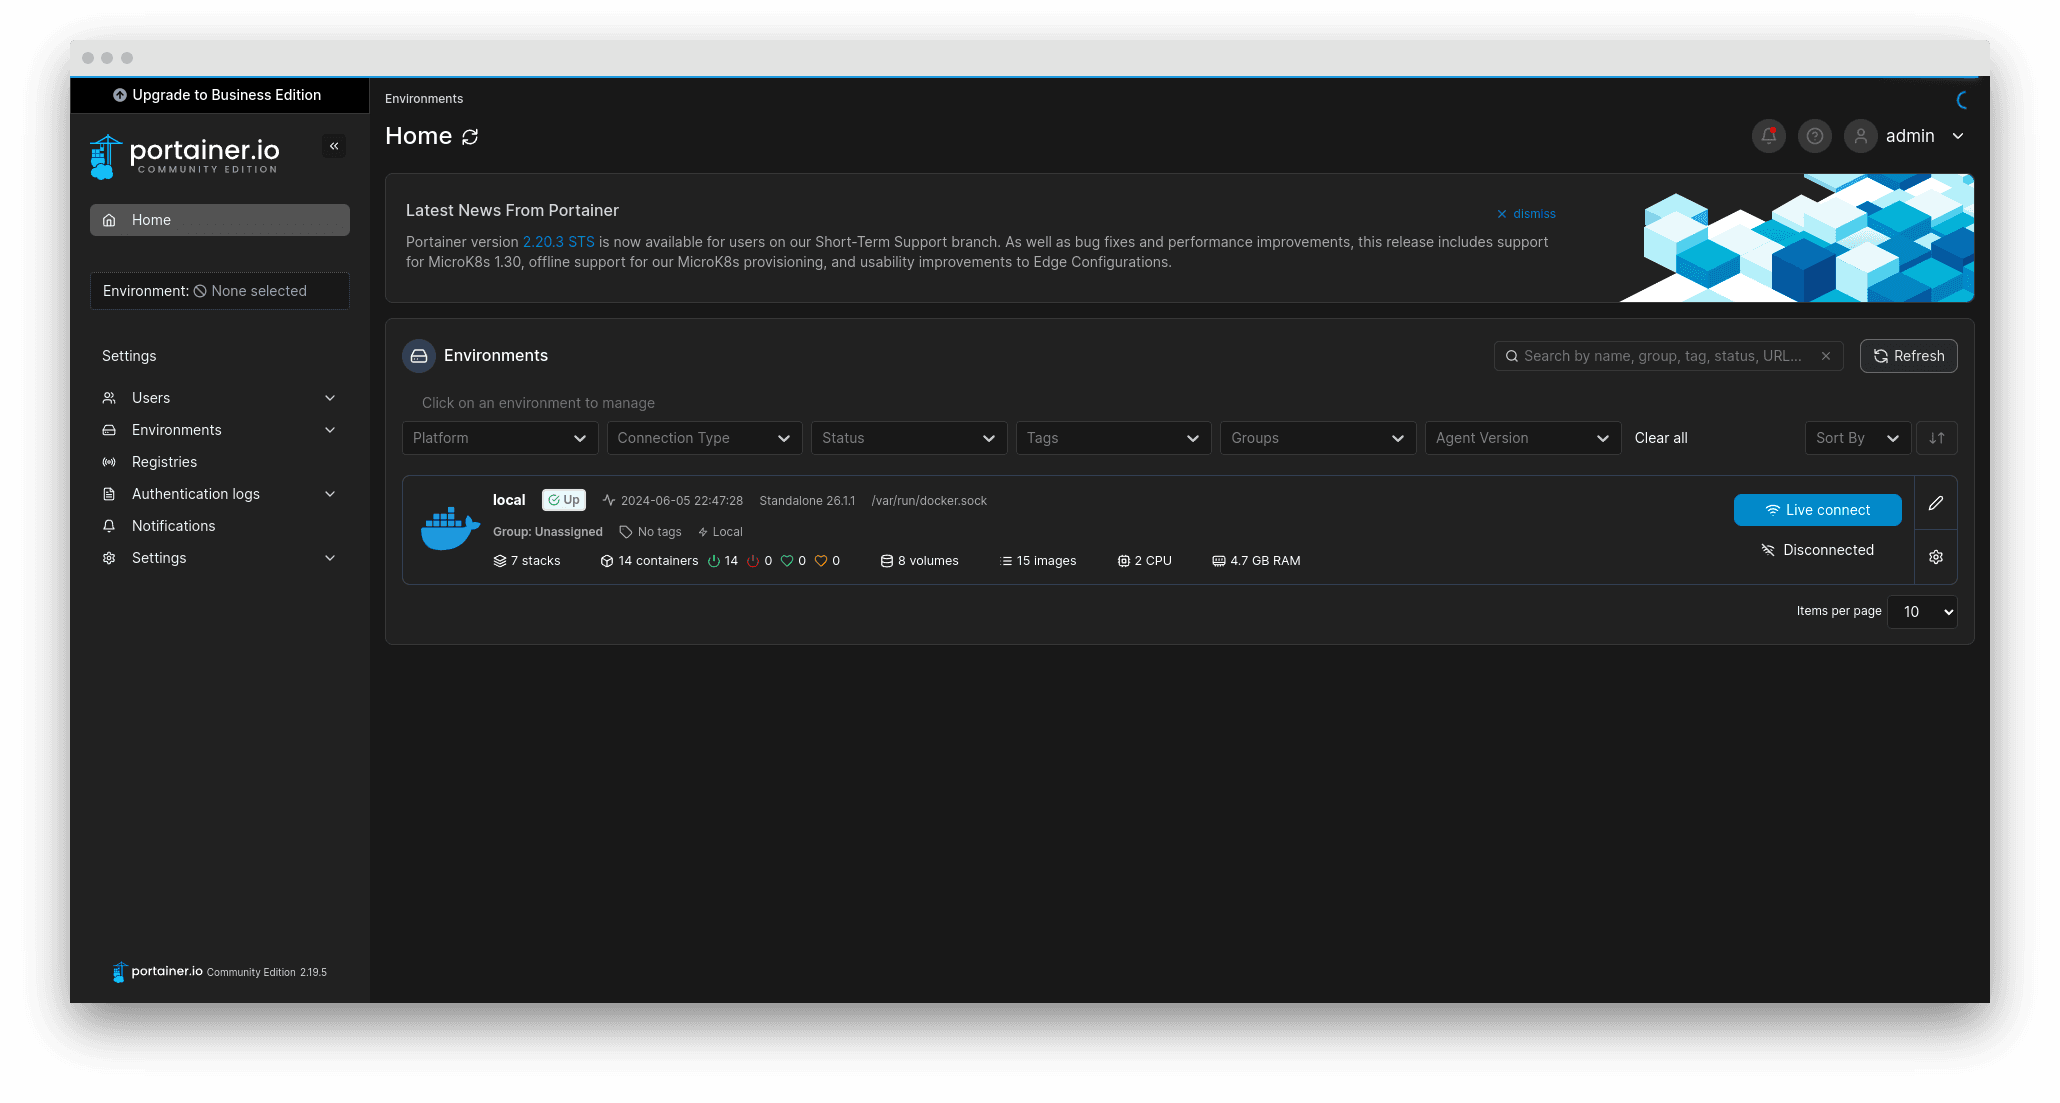Viewport: 2060px width, 1103px height.
Task: Expand the Users sidebar section
Action: pos(330,398)
